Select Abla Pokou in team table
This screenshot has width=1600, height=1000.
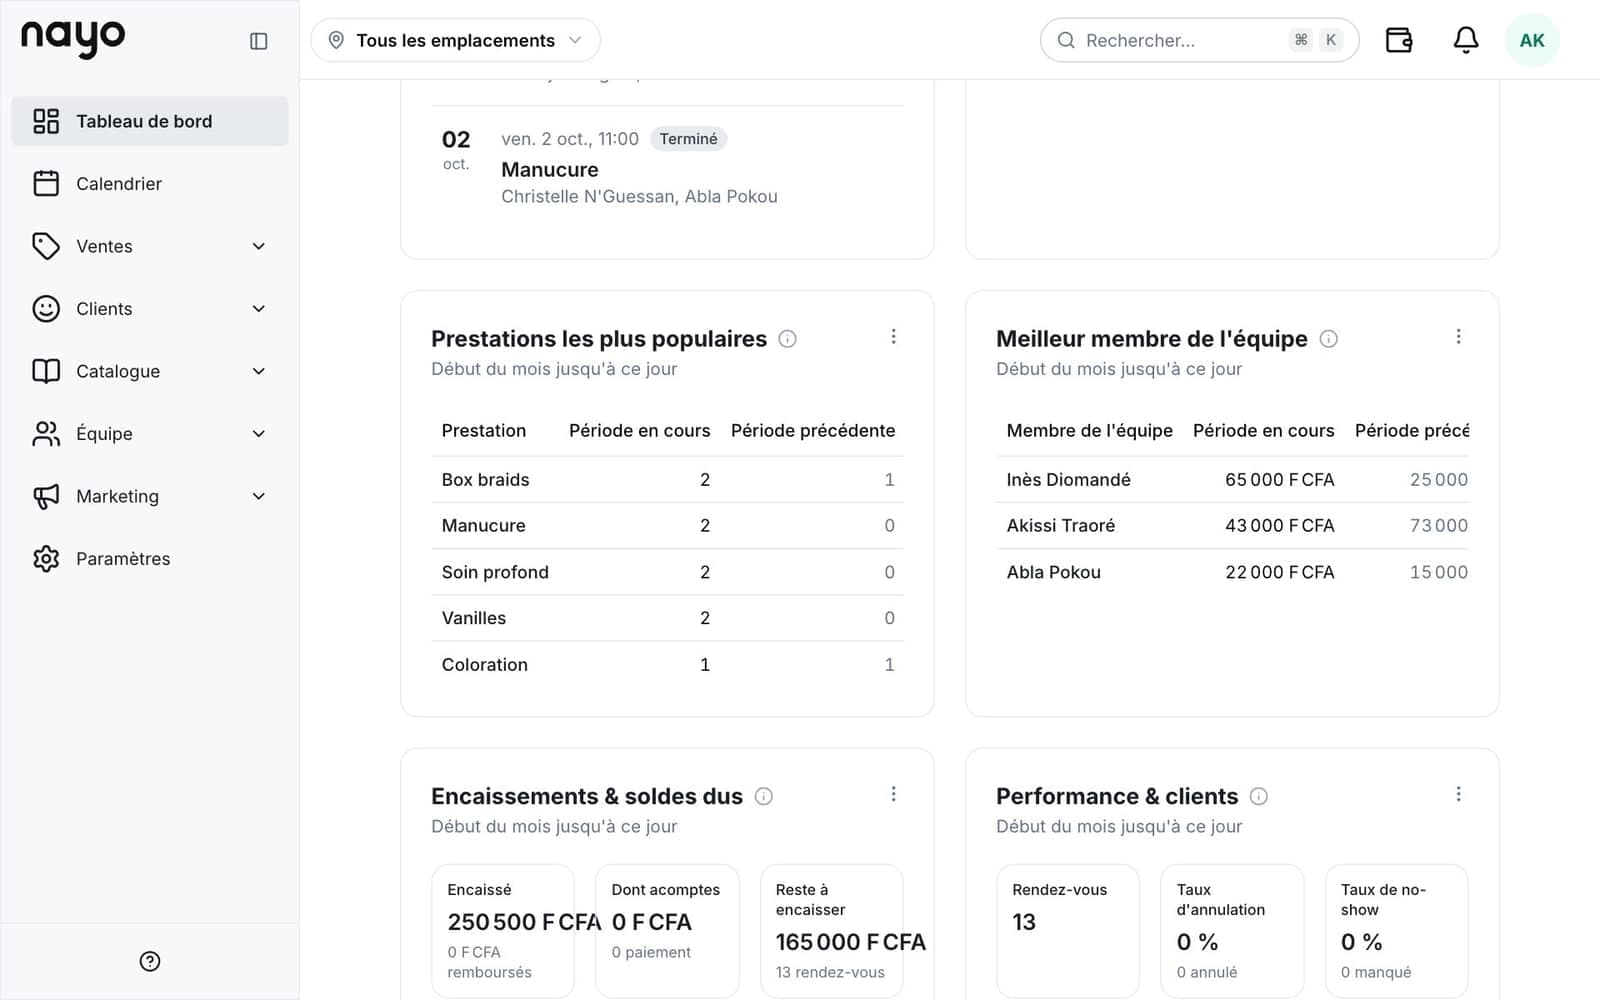coord(1232,572)
